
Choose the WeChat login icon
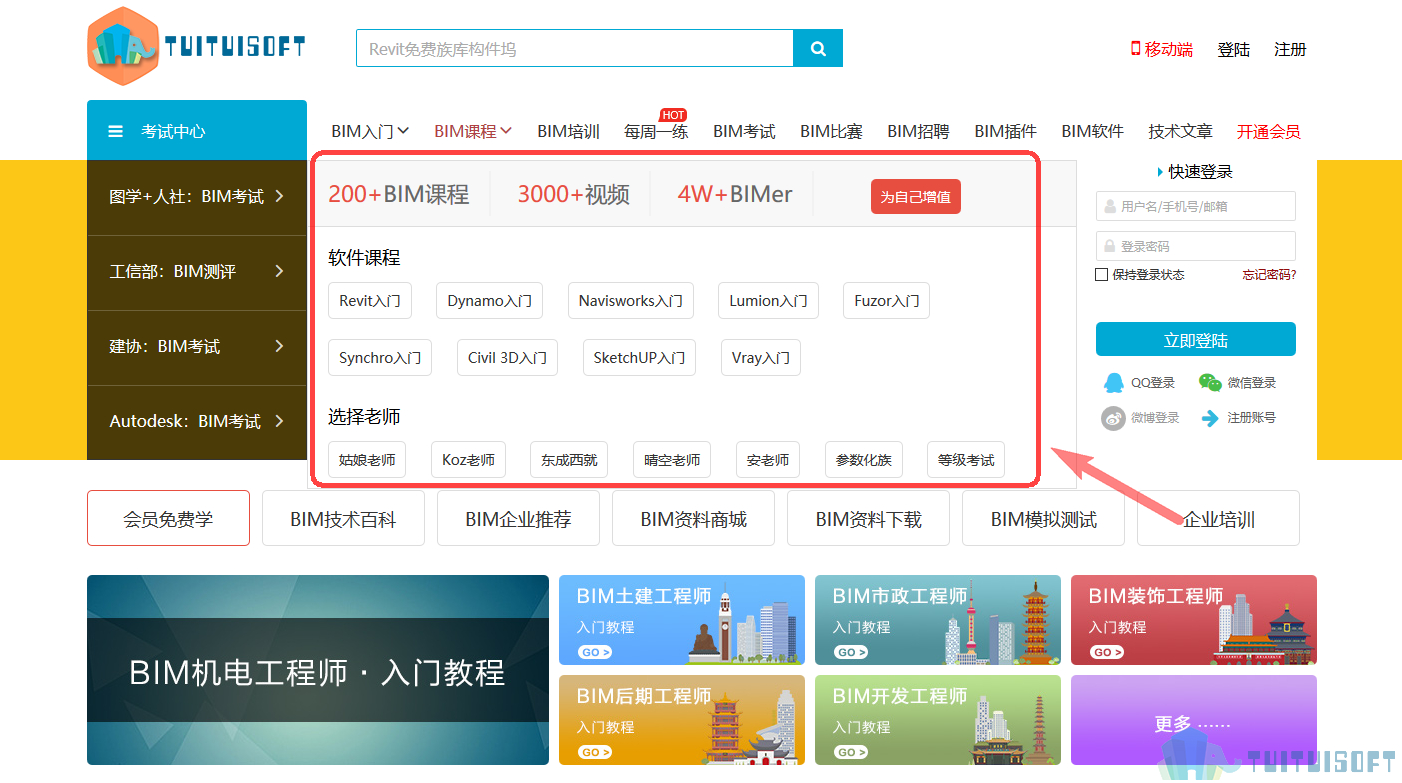pos(1210,383)
